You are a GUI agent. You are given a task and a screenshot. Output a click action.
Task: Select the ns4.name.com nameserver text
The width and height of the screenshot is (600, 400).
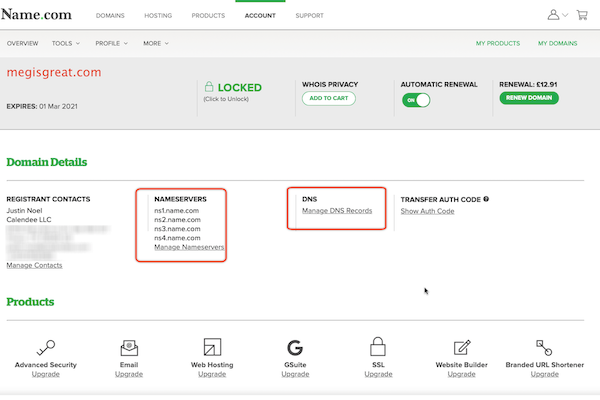click(x=177, y=238)
